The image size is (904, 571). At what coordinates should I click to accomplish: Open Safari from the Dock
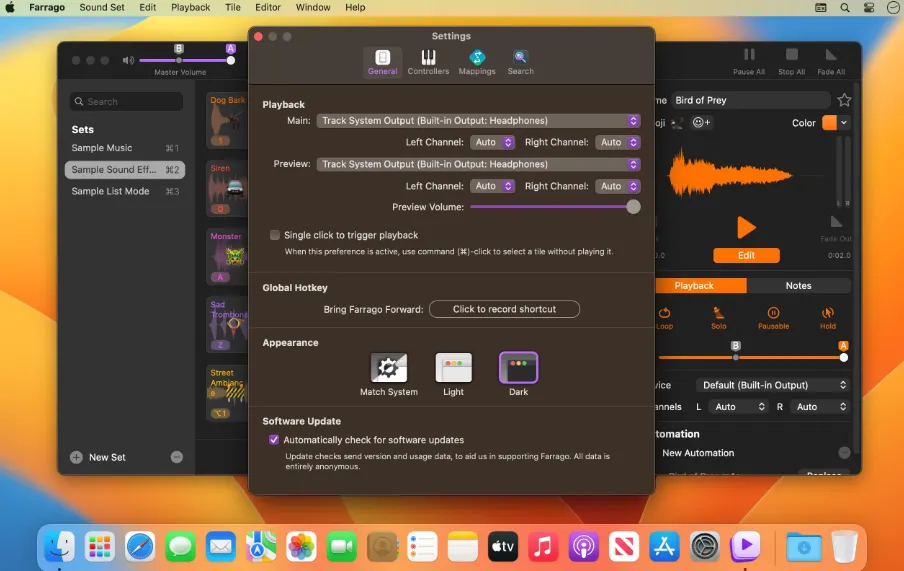click(140, 546)
